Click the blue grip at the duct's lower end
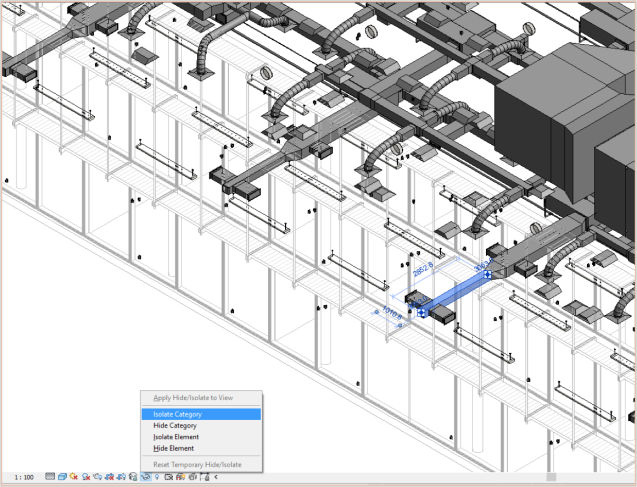This screenshot has height=487, width=637. pyautogui.click(x=422, y=312)
